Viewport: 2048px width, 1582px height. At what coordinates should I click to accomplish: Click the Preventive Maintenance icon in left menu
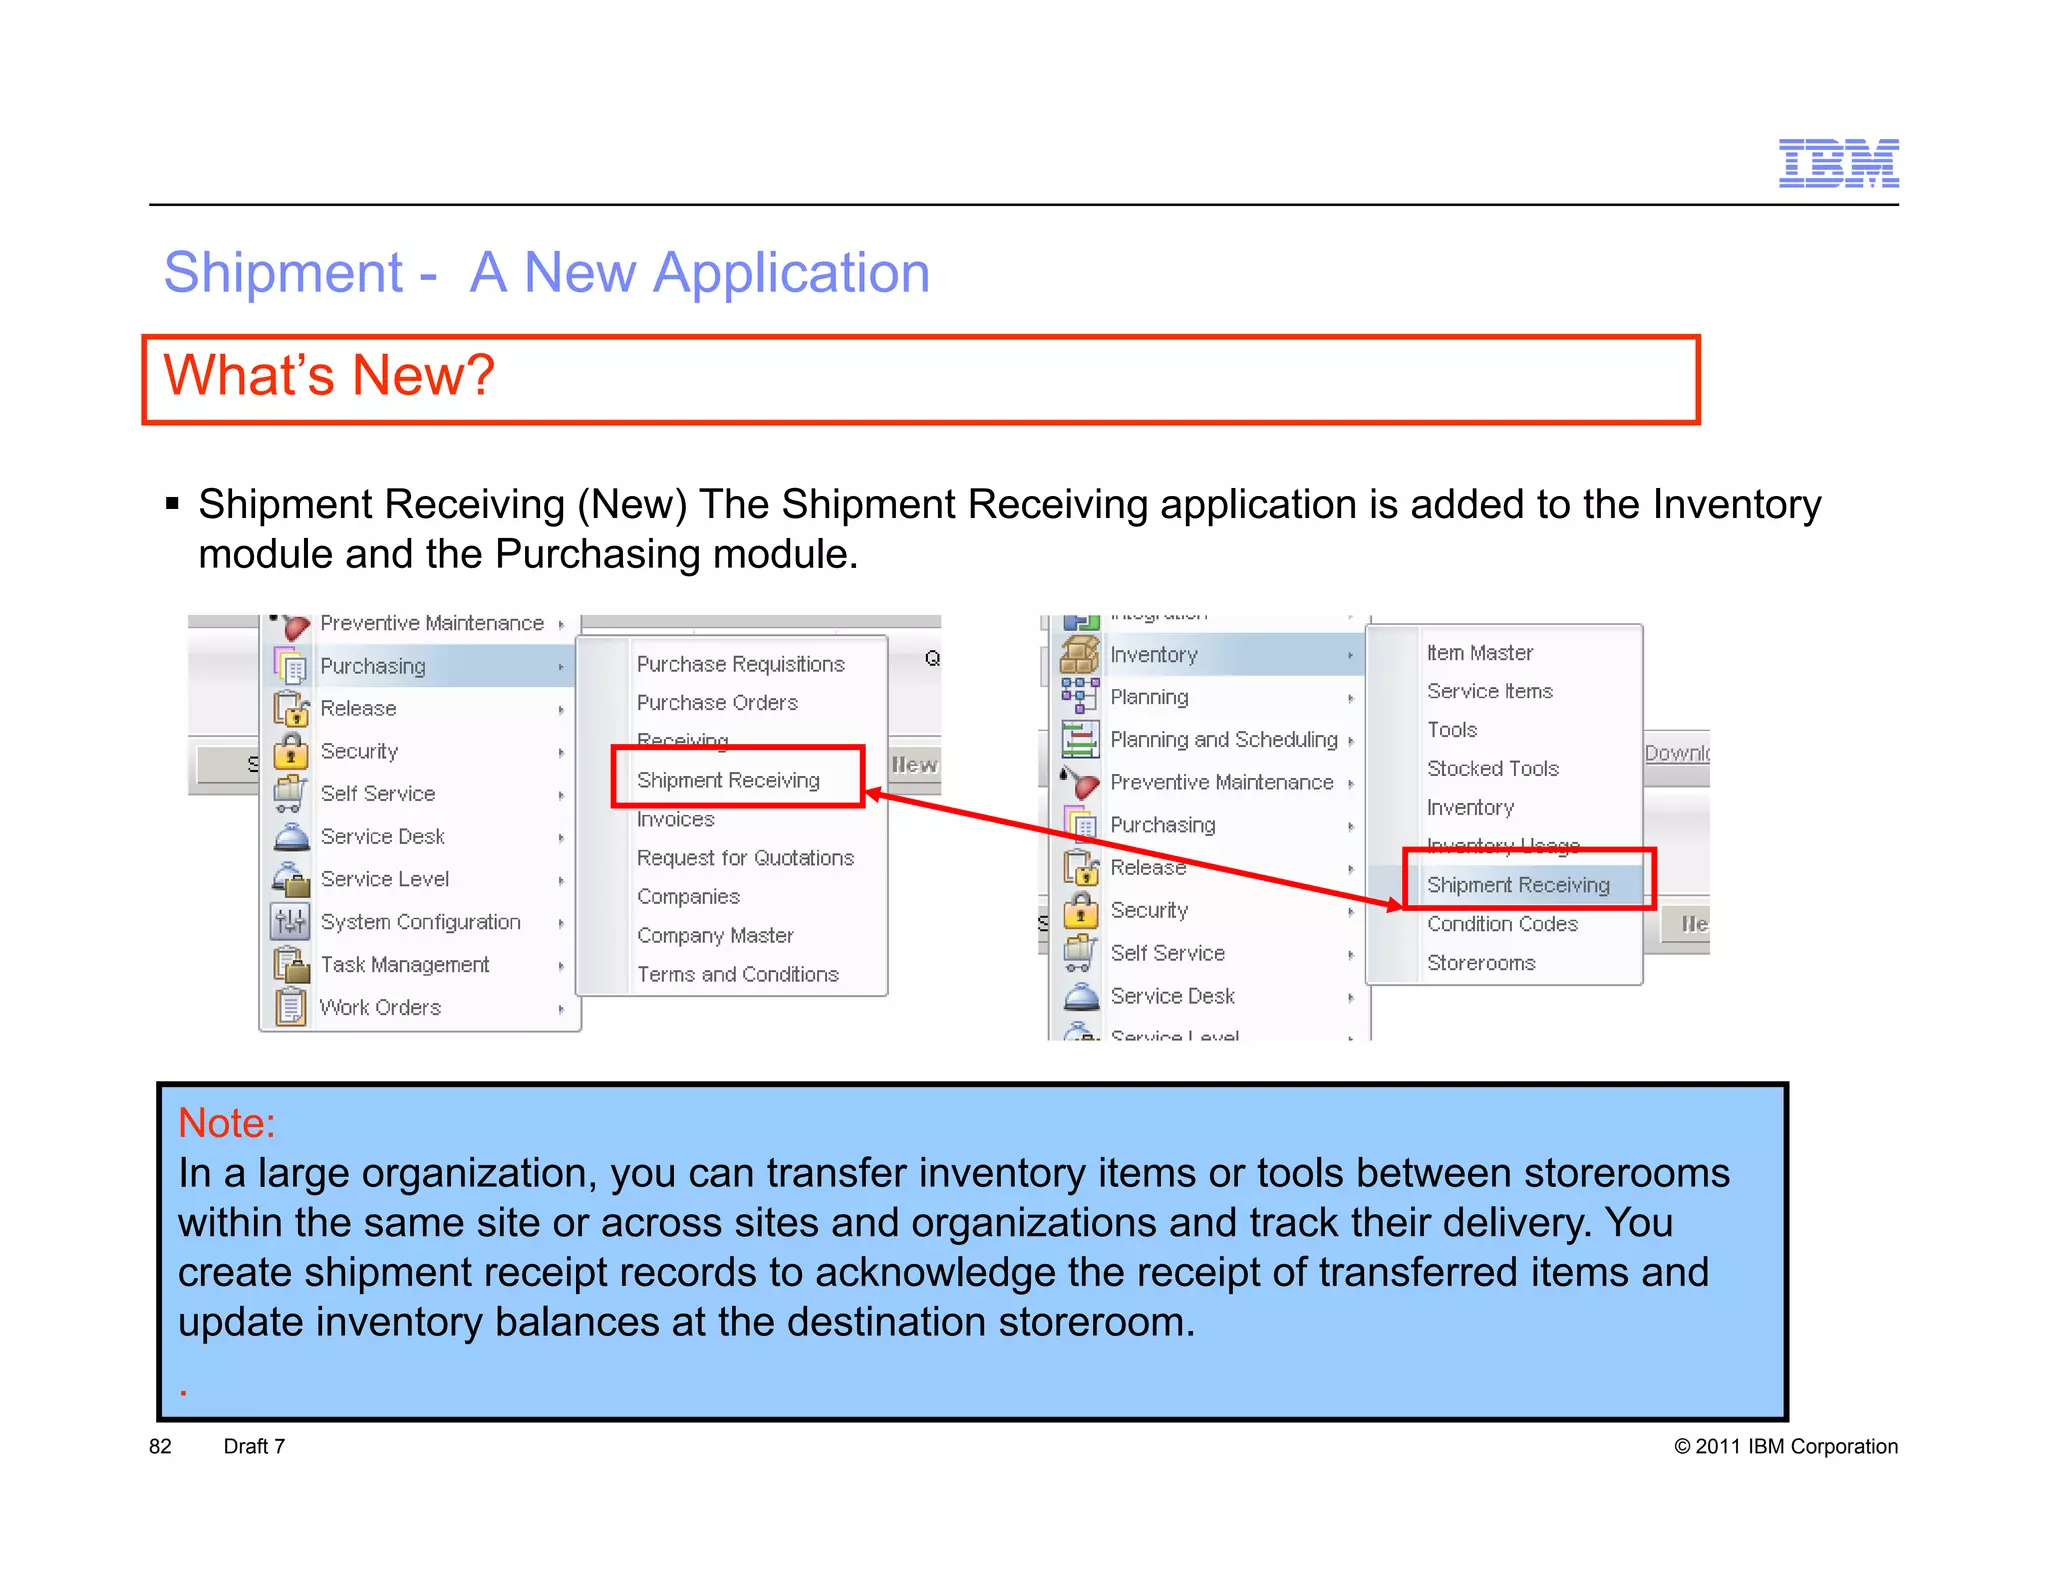(291, 626)
